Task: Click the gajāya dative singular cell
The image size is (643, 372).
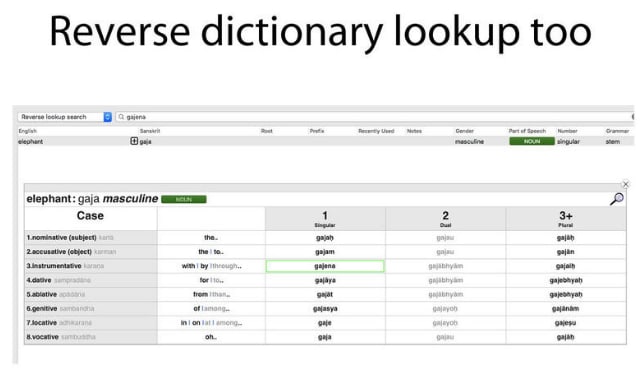Action: coord(325,280)
